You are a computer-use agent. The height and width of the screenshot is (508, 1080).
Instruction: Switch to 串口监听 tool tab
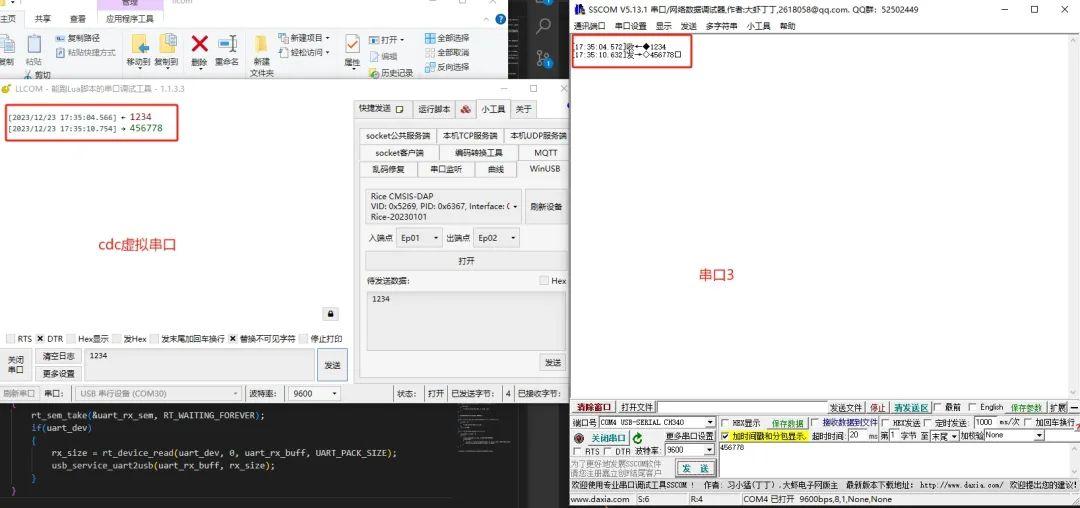tap(446, 169)
